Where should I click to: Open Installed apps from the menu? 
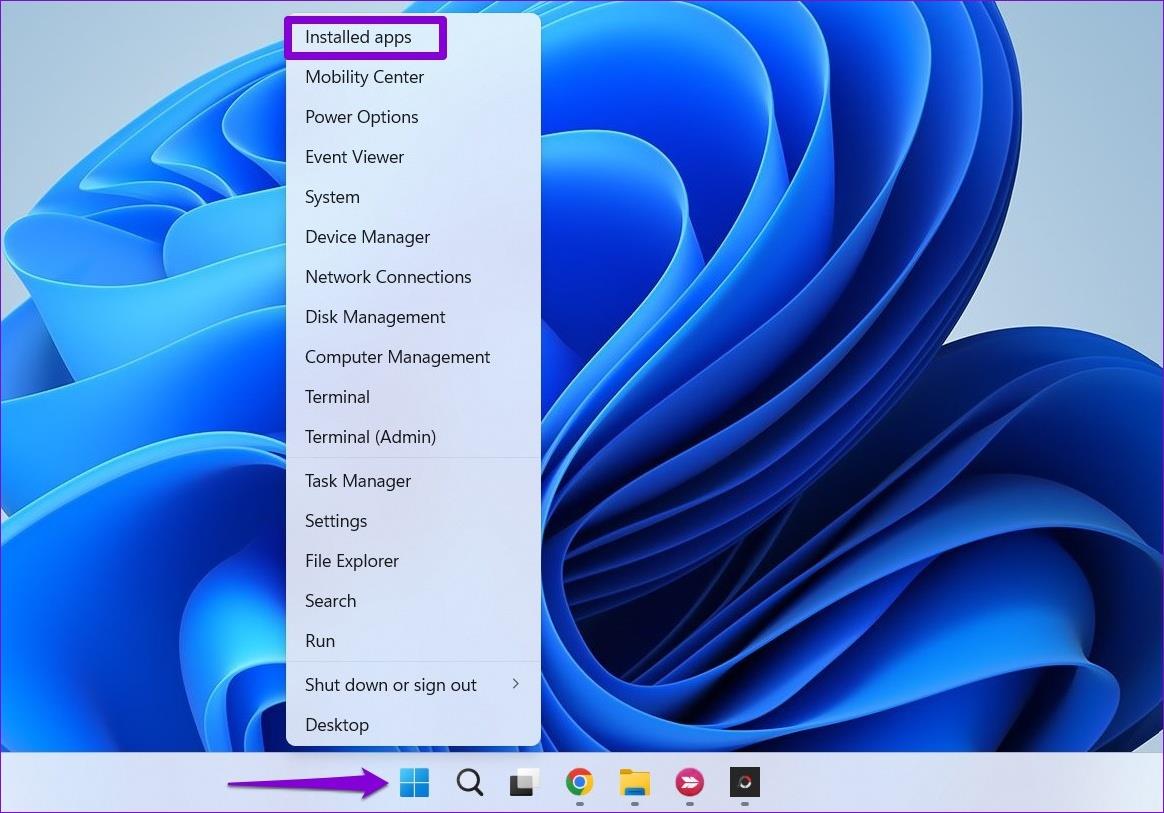pyautogui.click(x=357, y=37)
